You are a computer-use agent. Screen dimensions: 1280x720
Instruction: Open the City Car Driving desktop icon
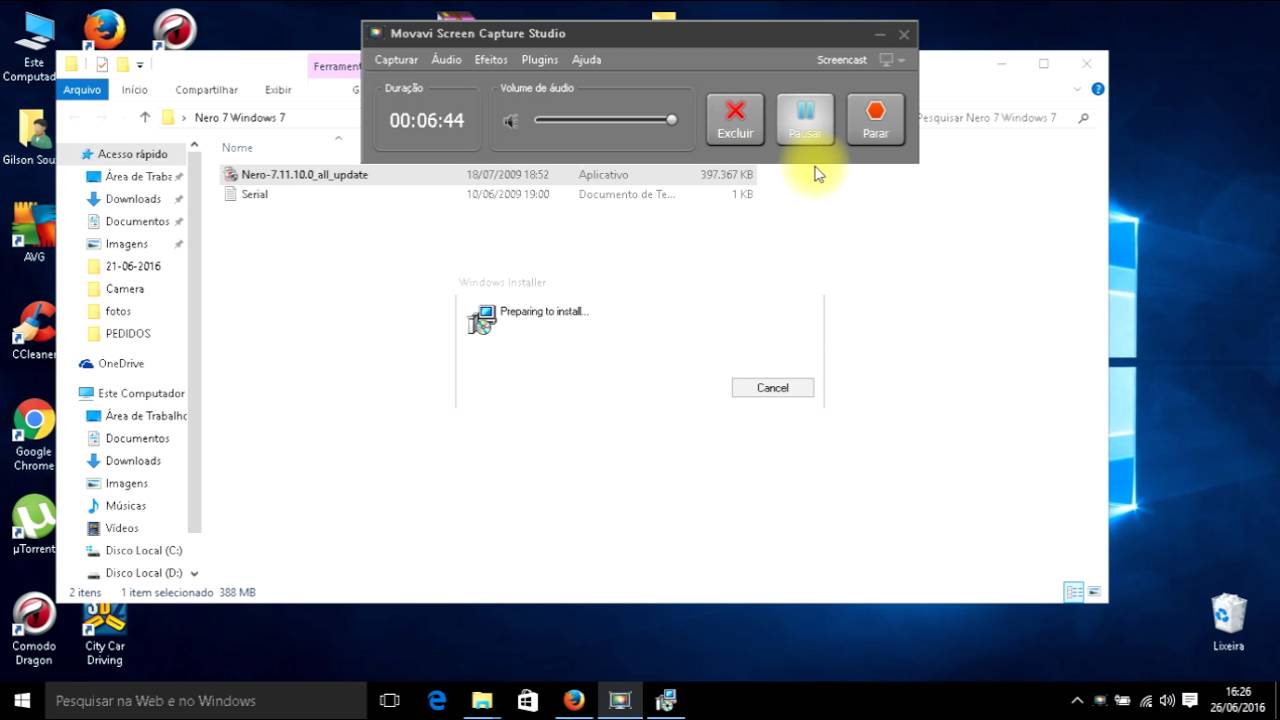(x=104, y=636)
